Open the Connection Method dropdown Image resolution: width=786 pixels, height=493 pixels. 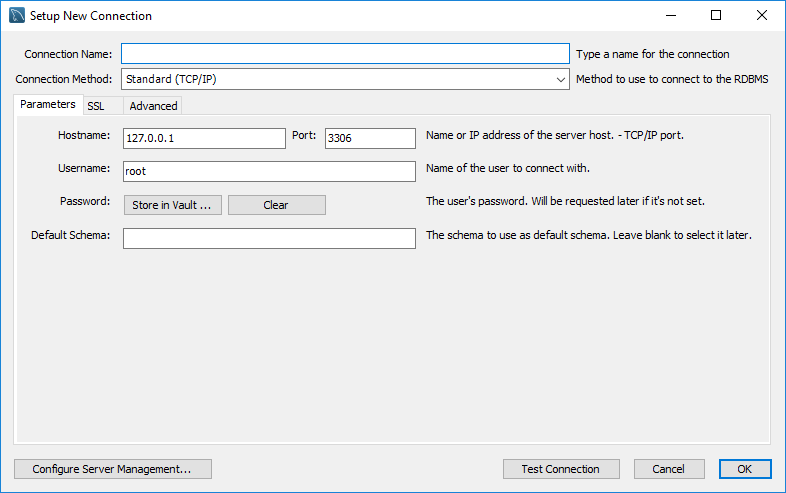[x=345, y=79]
